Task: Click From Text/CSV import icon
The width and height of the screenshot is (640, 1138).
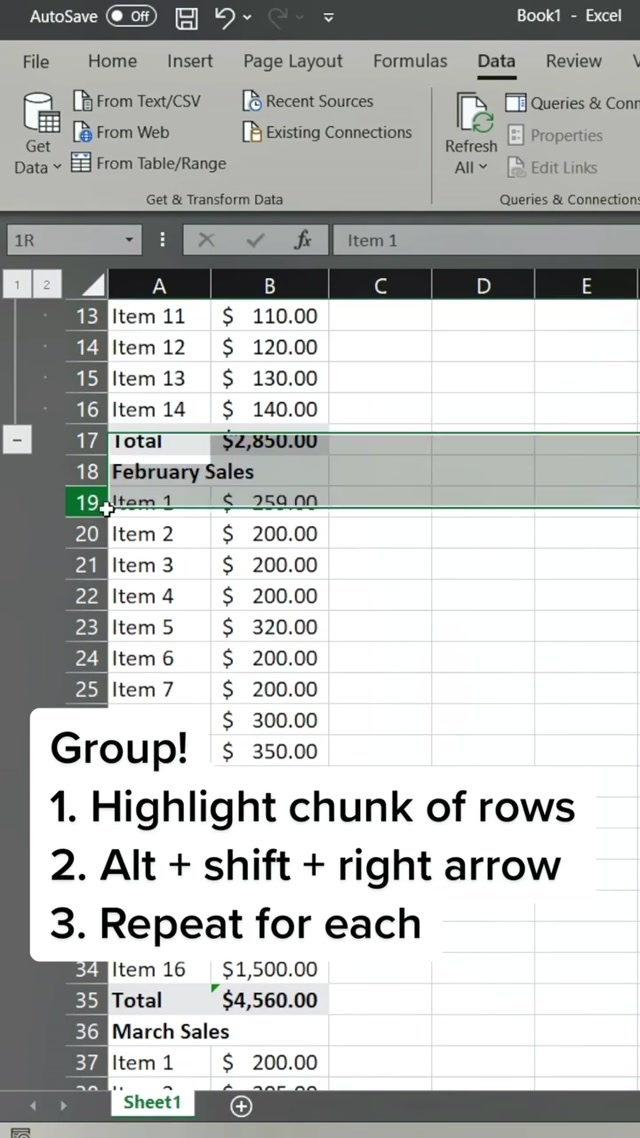Action: coord(83,101)
